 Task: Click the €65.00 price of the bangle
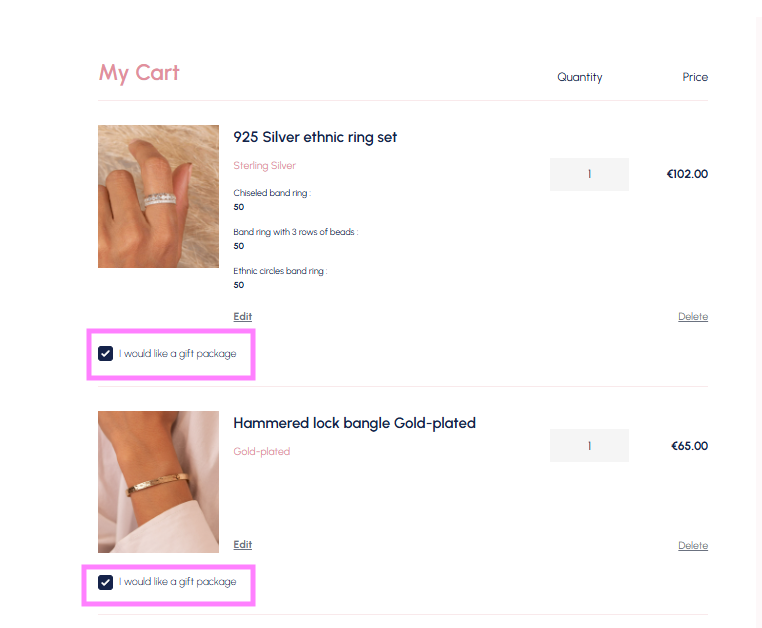coord(689,446)
